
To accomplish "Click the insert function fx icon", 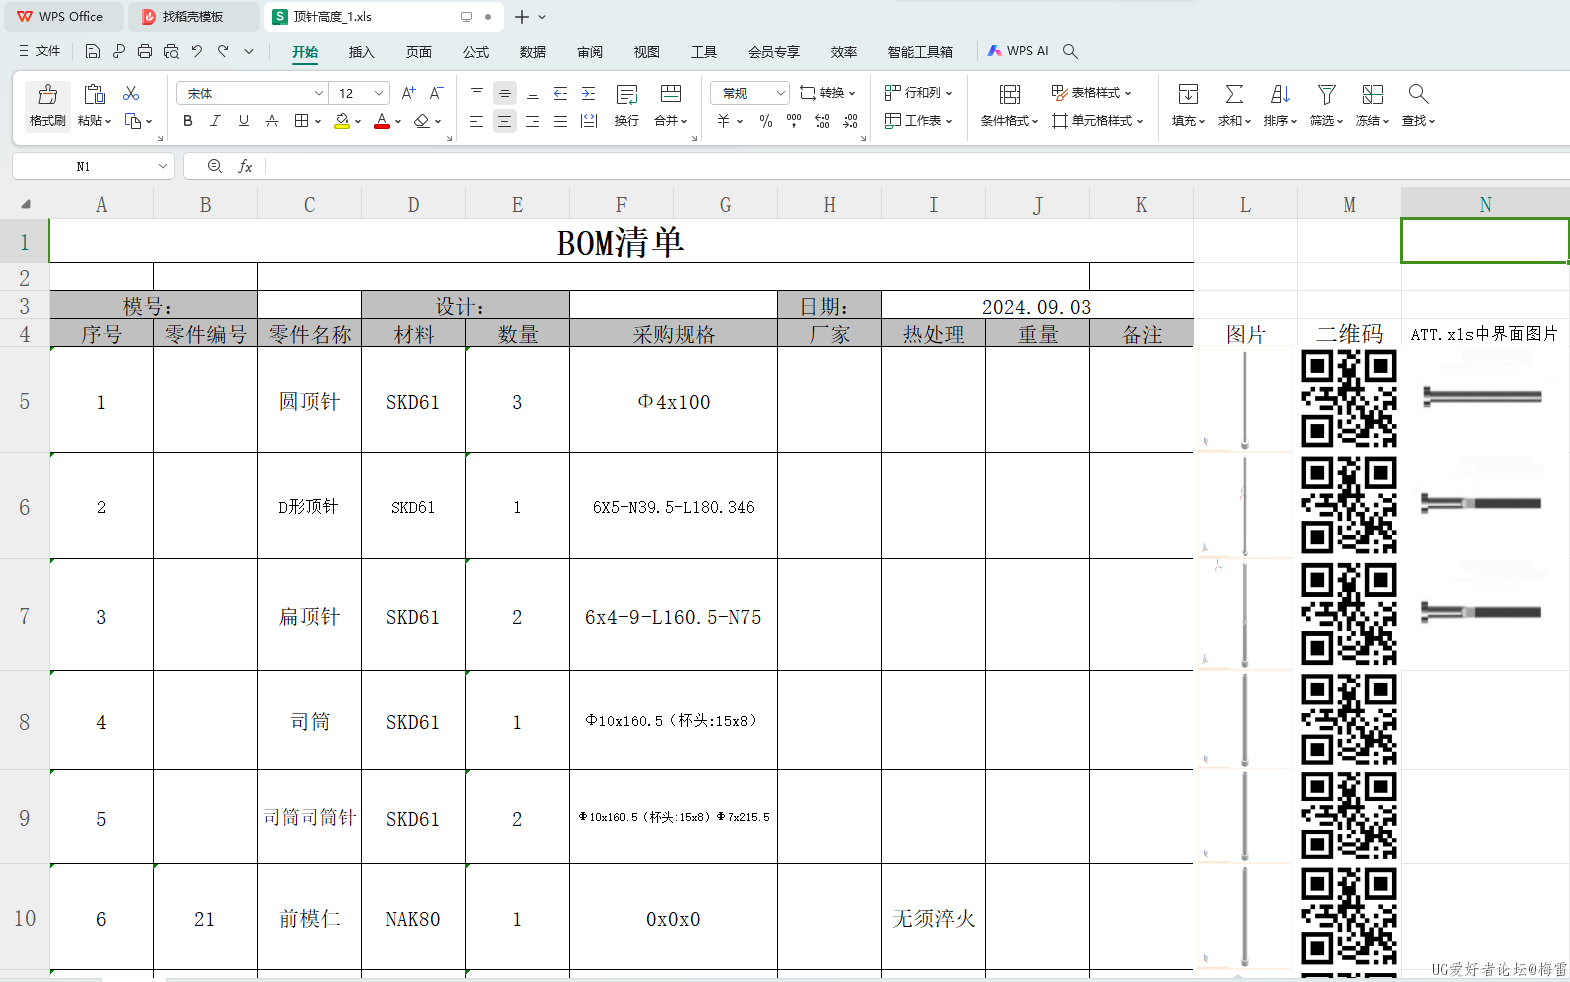I will tap(245, 166).
